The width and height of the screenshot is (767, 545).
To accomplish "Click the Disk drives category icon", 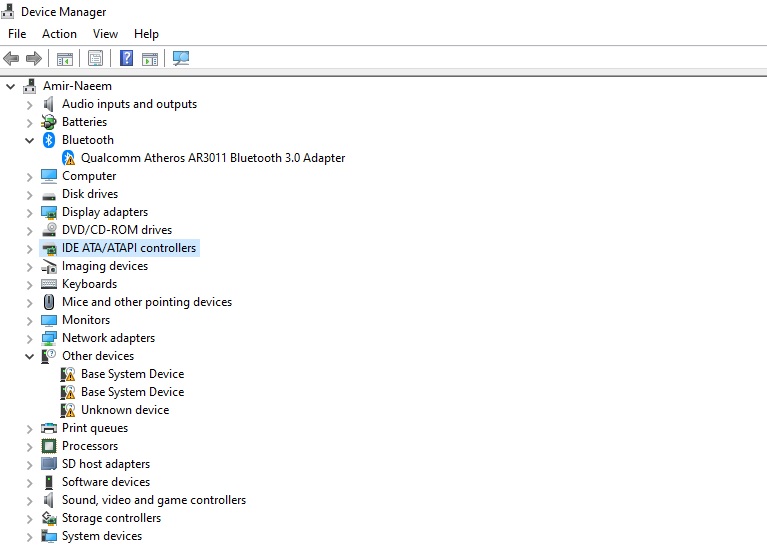I will (49, 196).
